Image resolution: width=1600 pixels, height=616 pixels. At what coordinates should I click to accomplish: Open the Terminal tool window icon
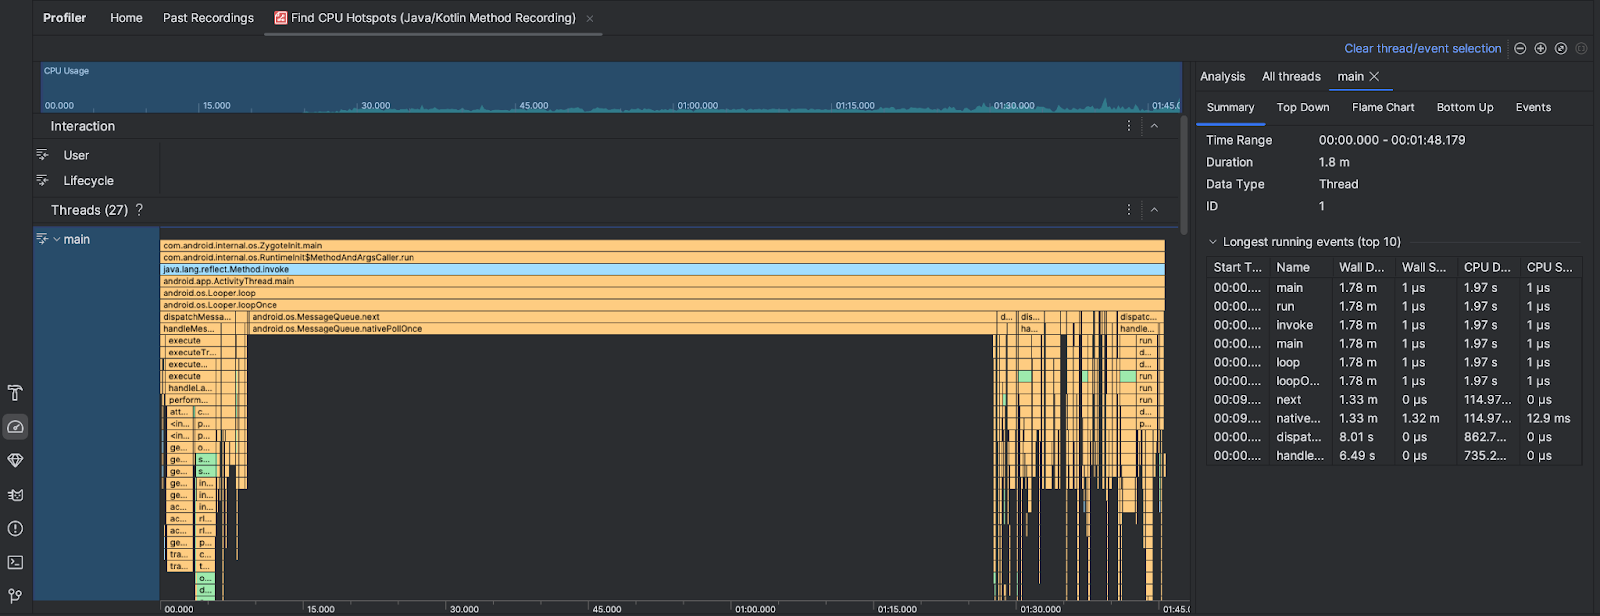15,563
